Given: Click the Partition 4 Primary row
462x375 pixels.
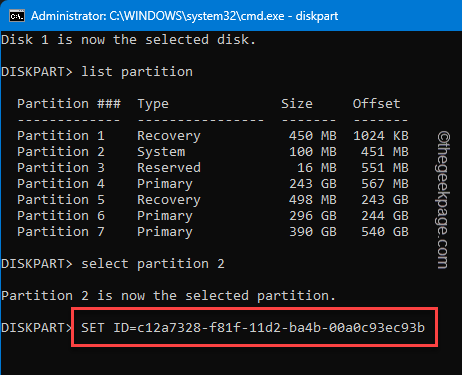Looking at the screenshot, I should 213,184.
